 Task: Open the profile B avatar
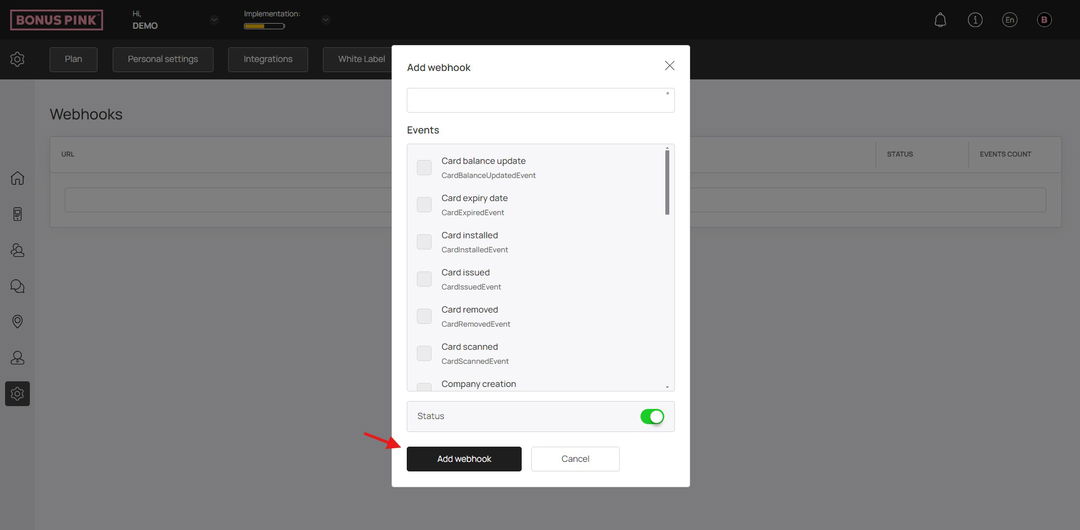coord(1044,20)
